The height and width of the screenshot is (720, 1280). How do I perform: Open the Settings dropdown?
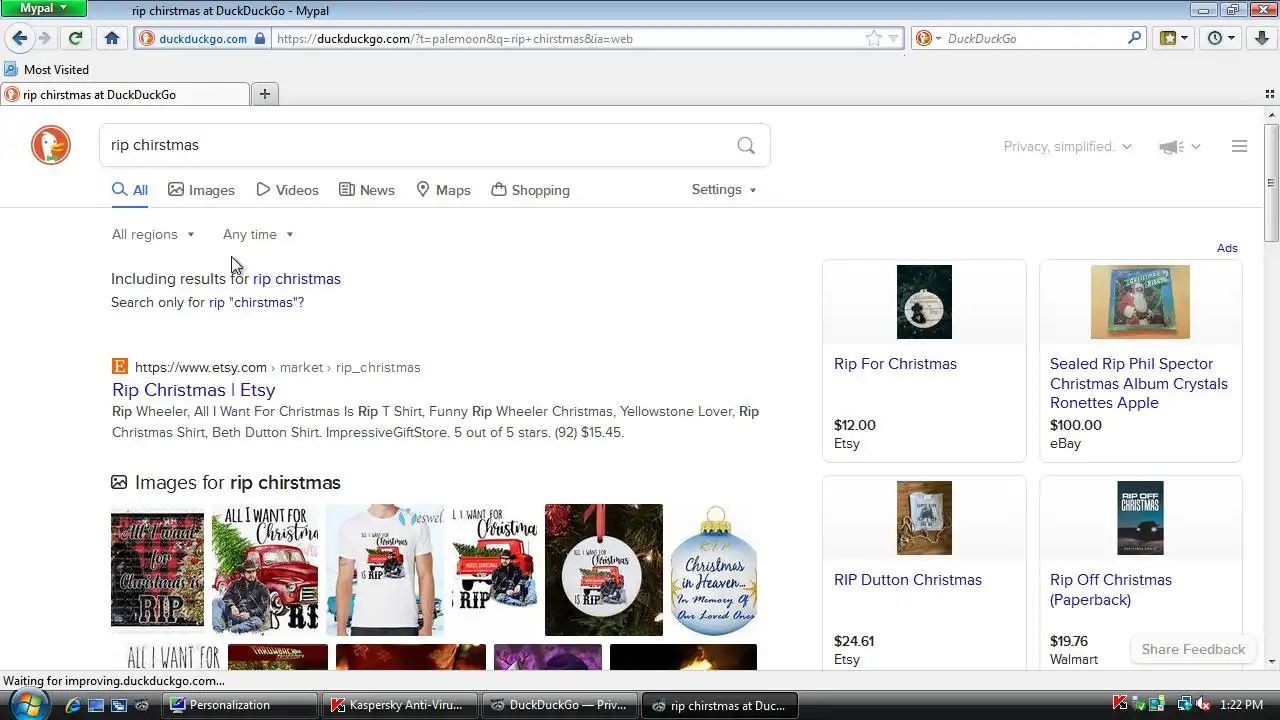click(x=724, y=189)
